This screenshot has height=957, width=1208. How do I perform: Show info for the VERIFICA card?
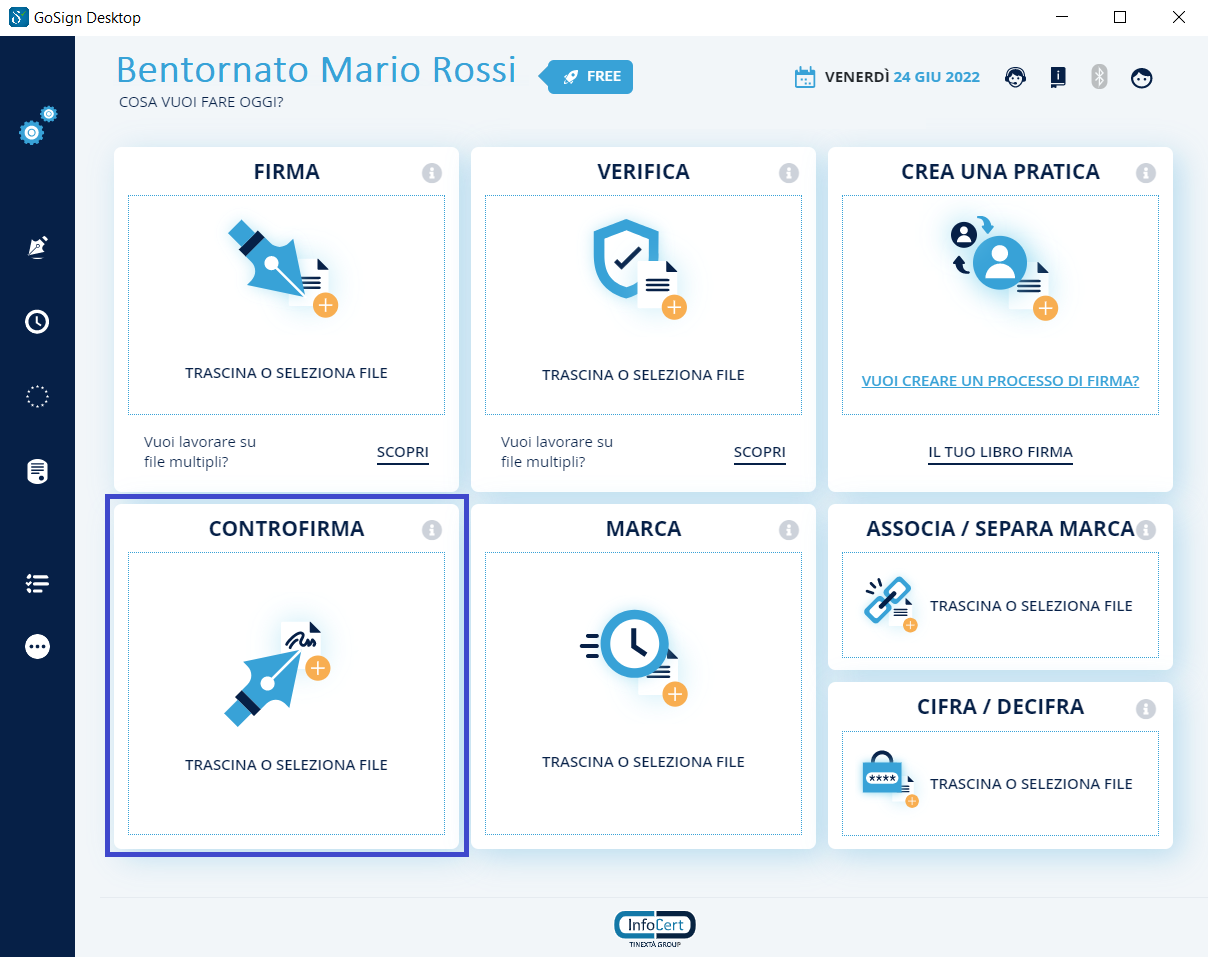click(x=789, y=173)
